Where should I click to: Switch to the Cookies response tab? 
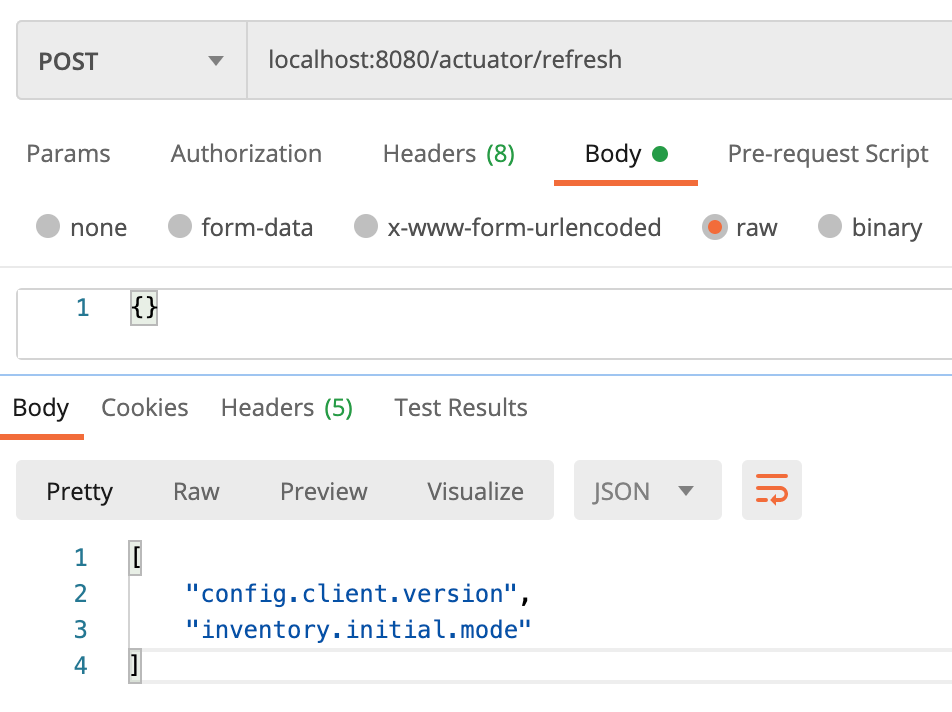144,407
